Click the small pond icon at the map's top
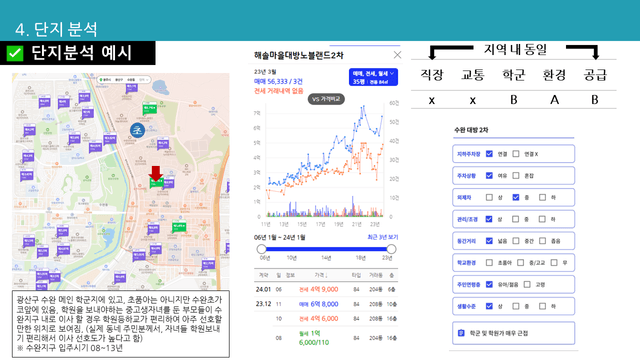 point(160,87)
